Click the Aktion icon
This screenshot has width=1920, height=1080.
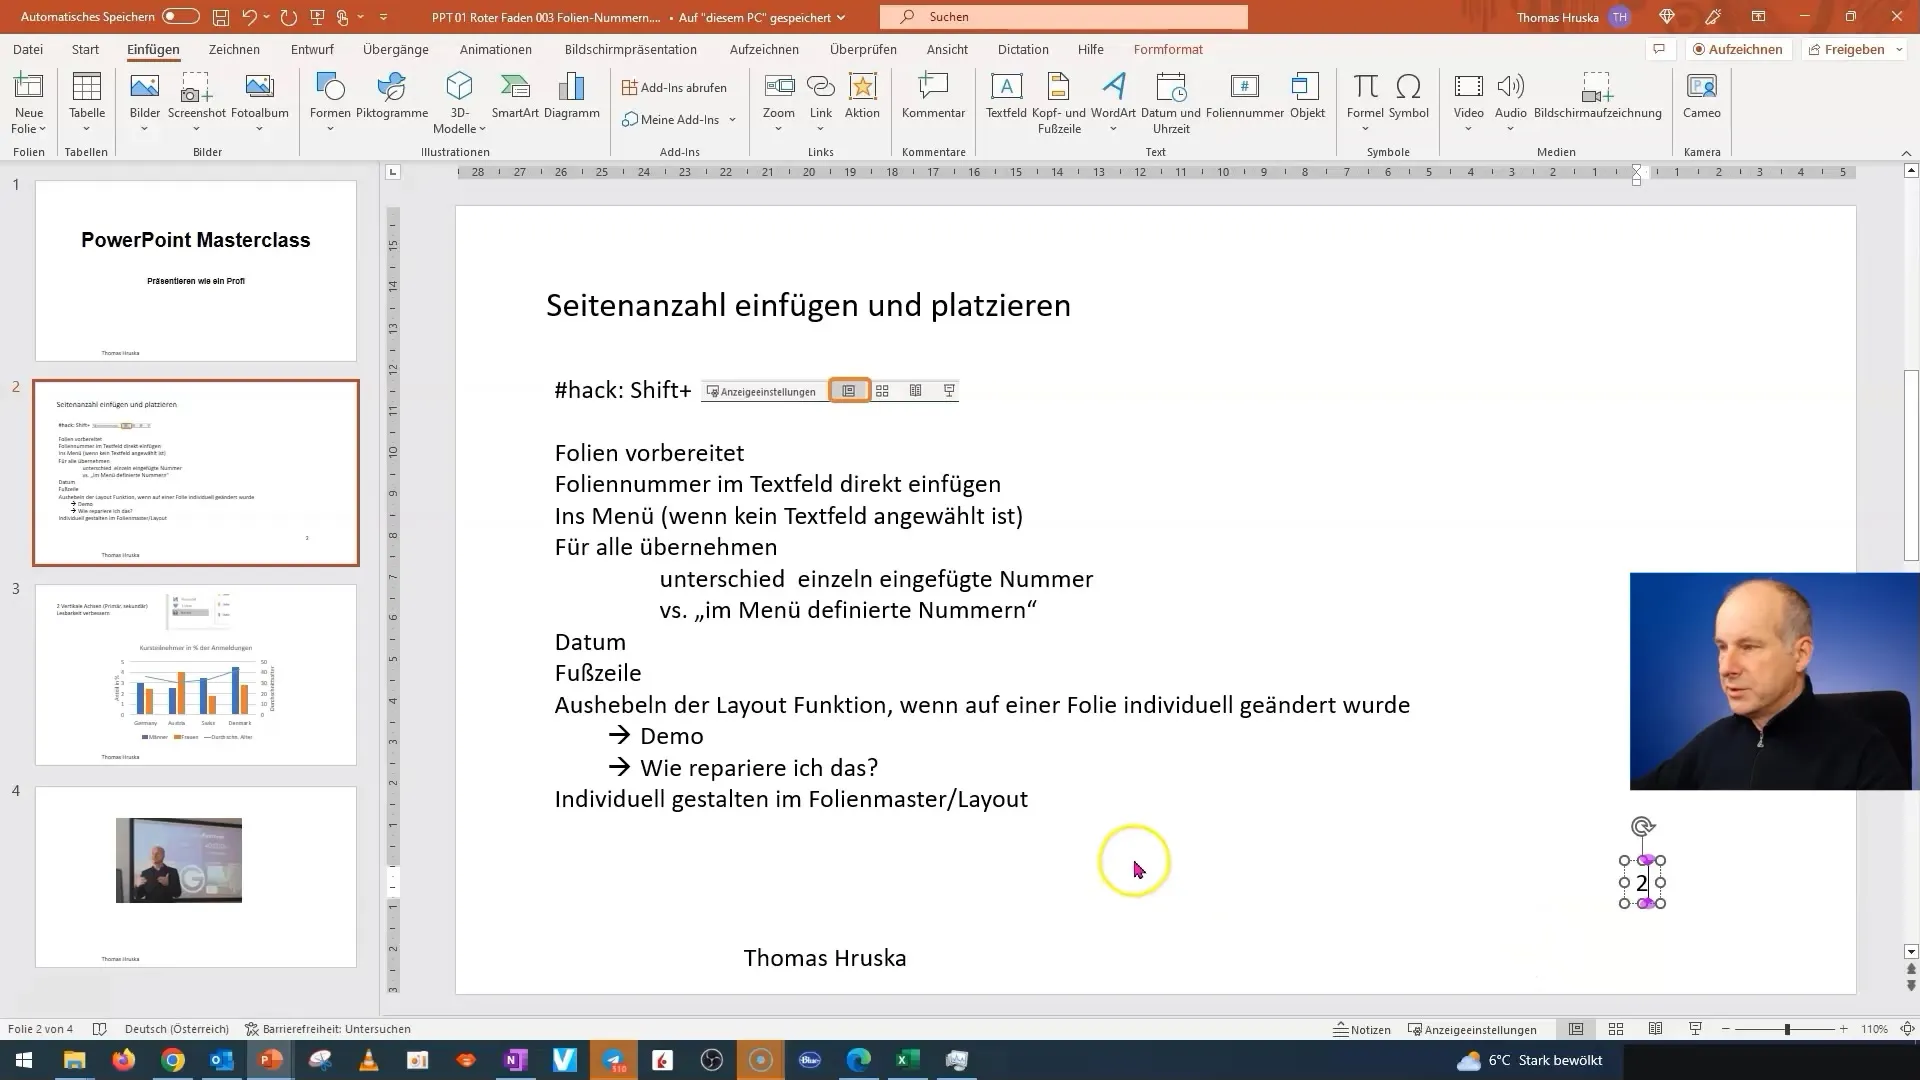862,96
